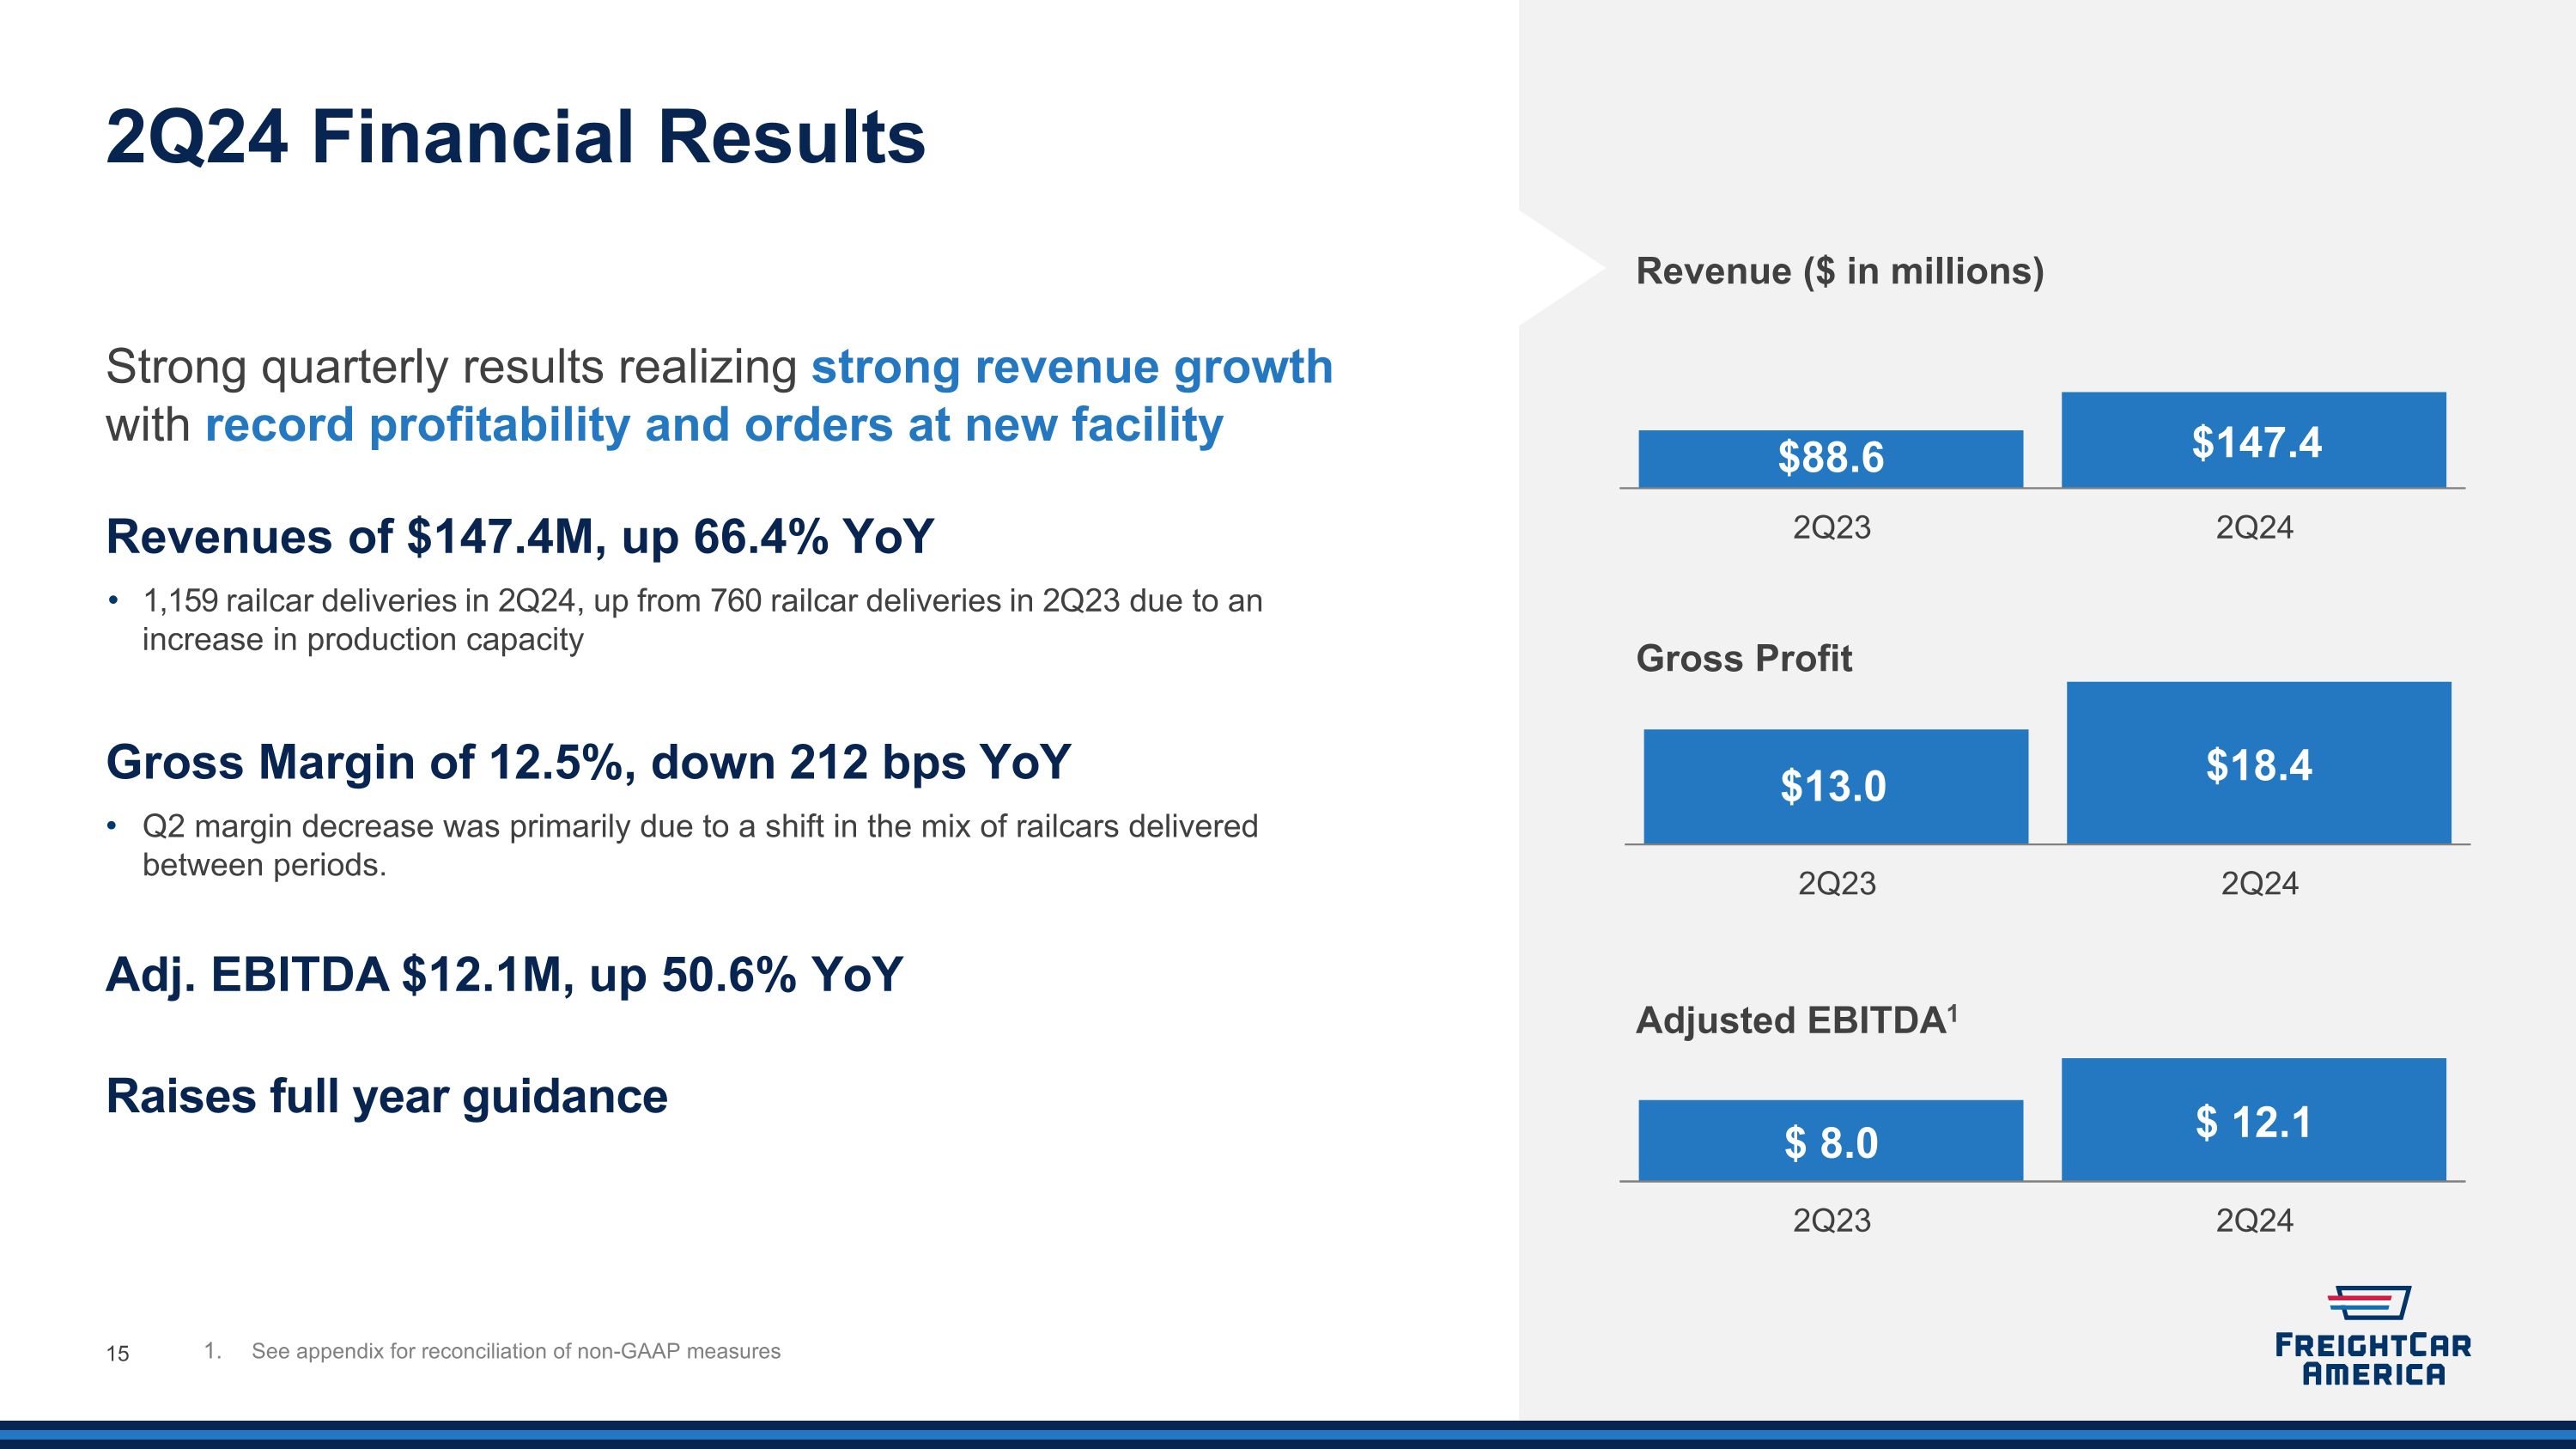Click the Q2 margin decrease bullet text
This screenshot has width=2576, height=1449.
[700, 845]
